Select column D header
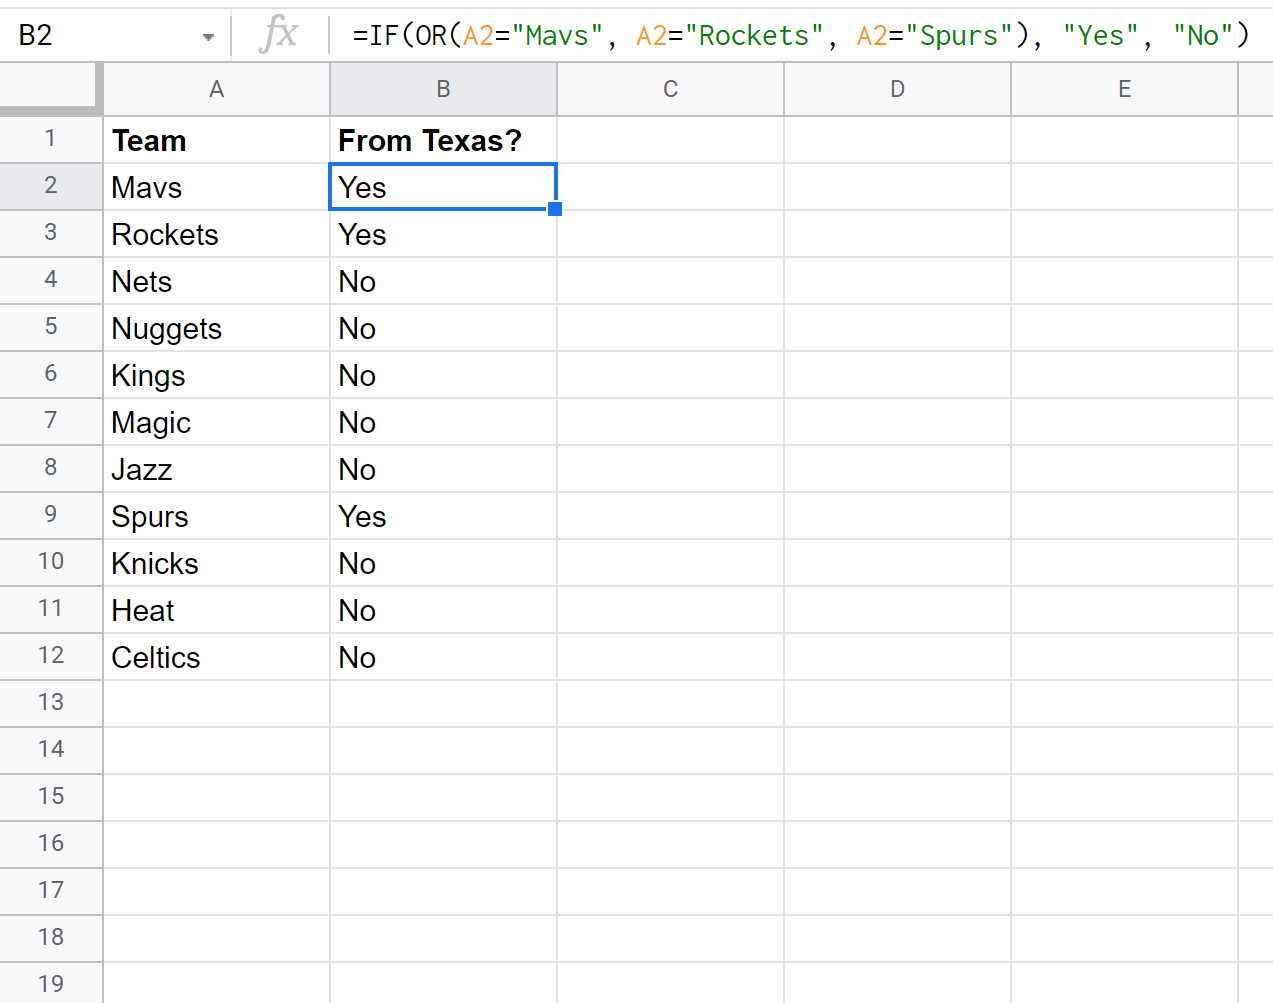 (x=897, y=90)
